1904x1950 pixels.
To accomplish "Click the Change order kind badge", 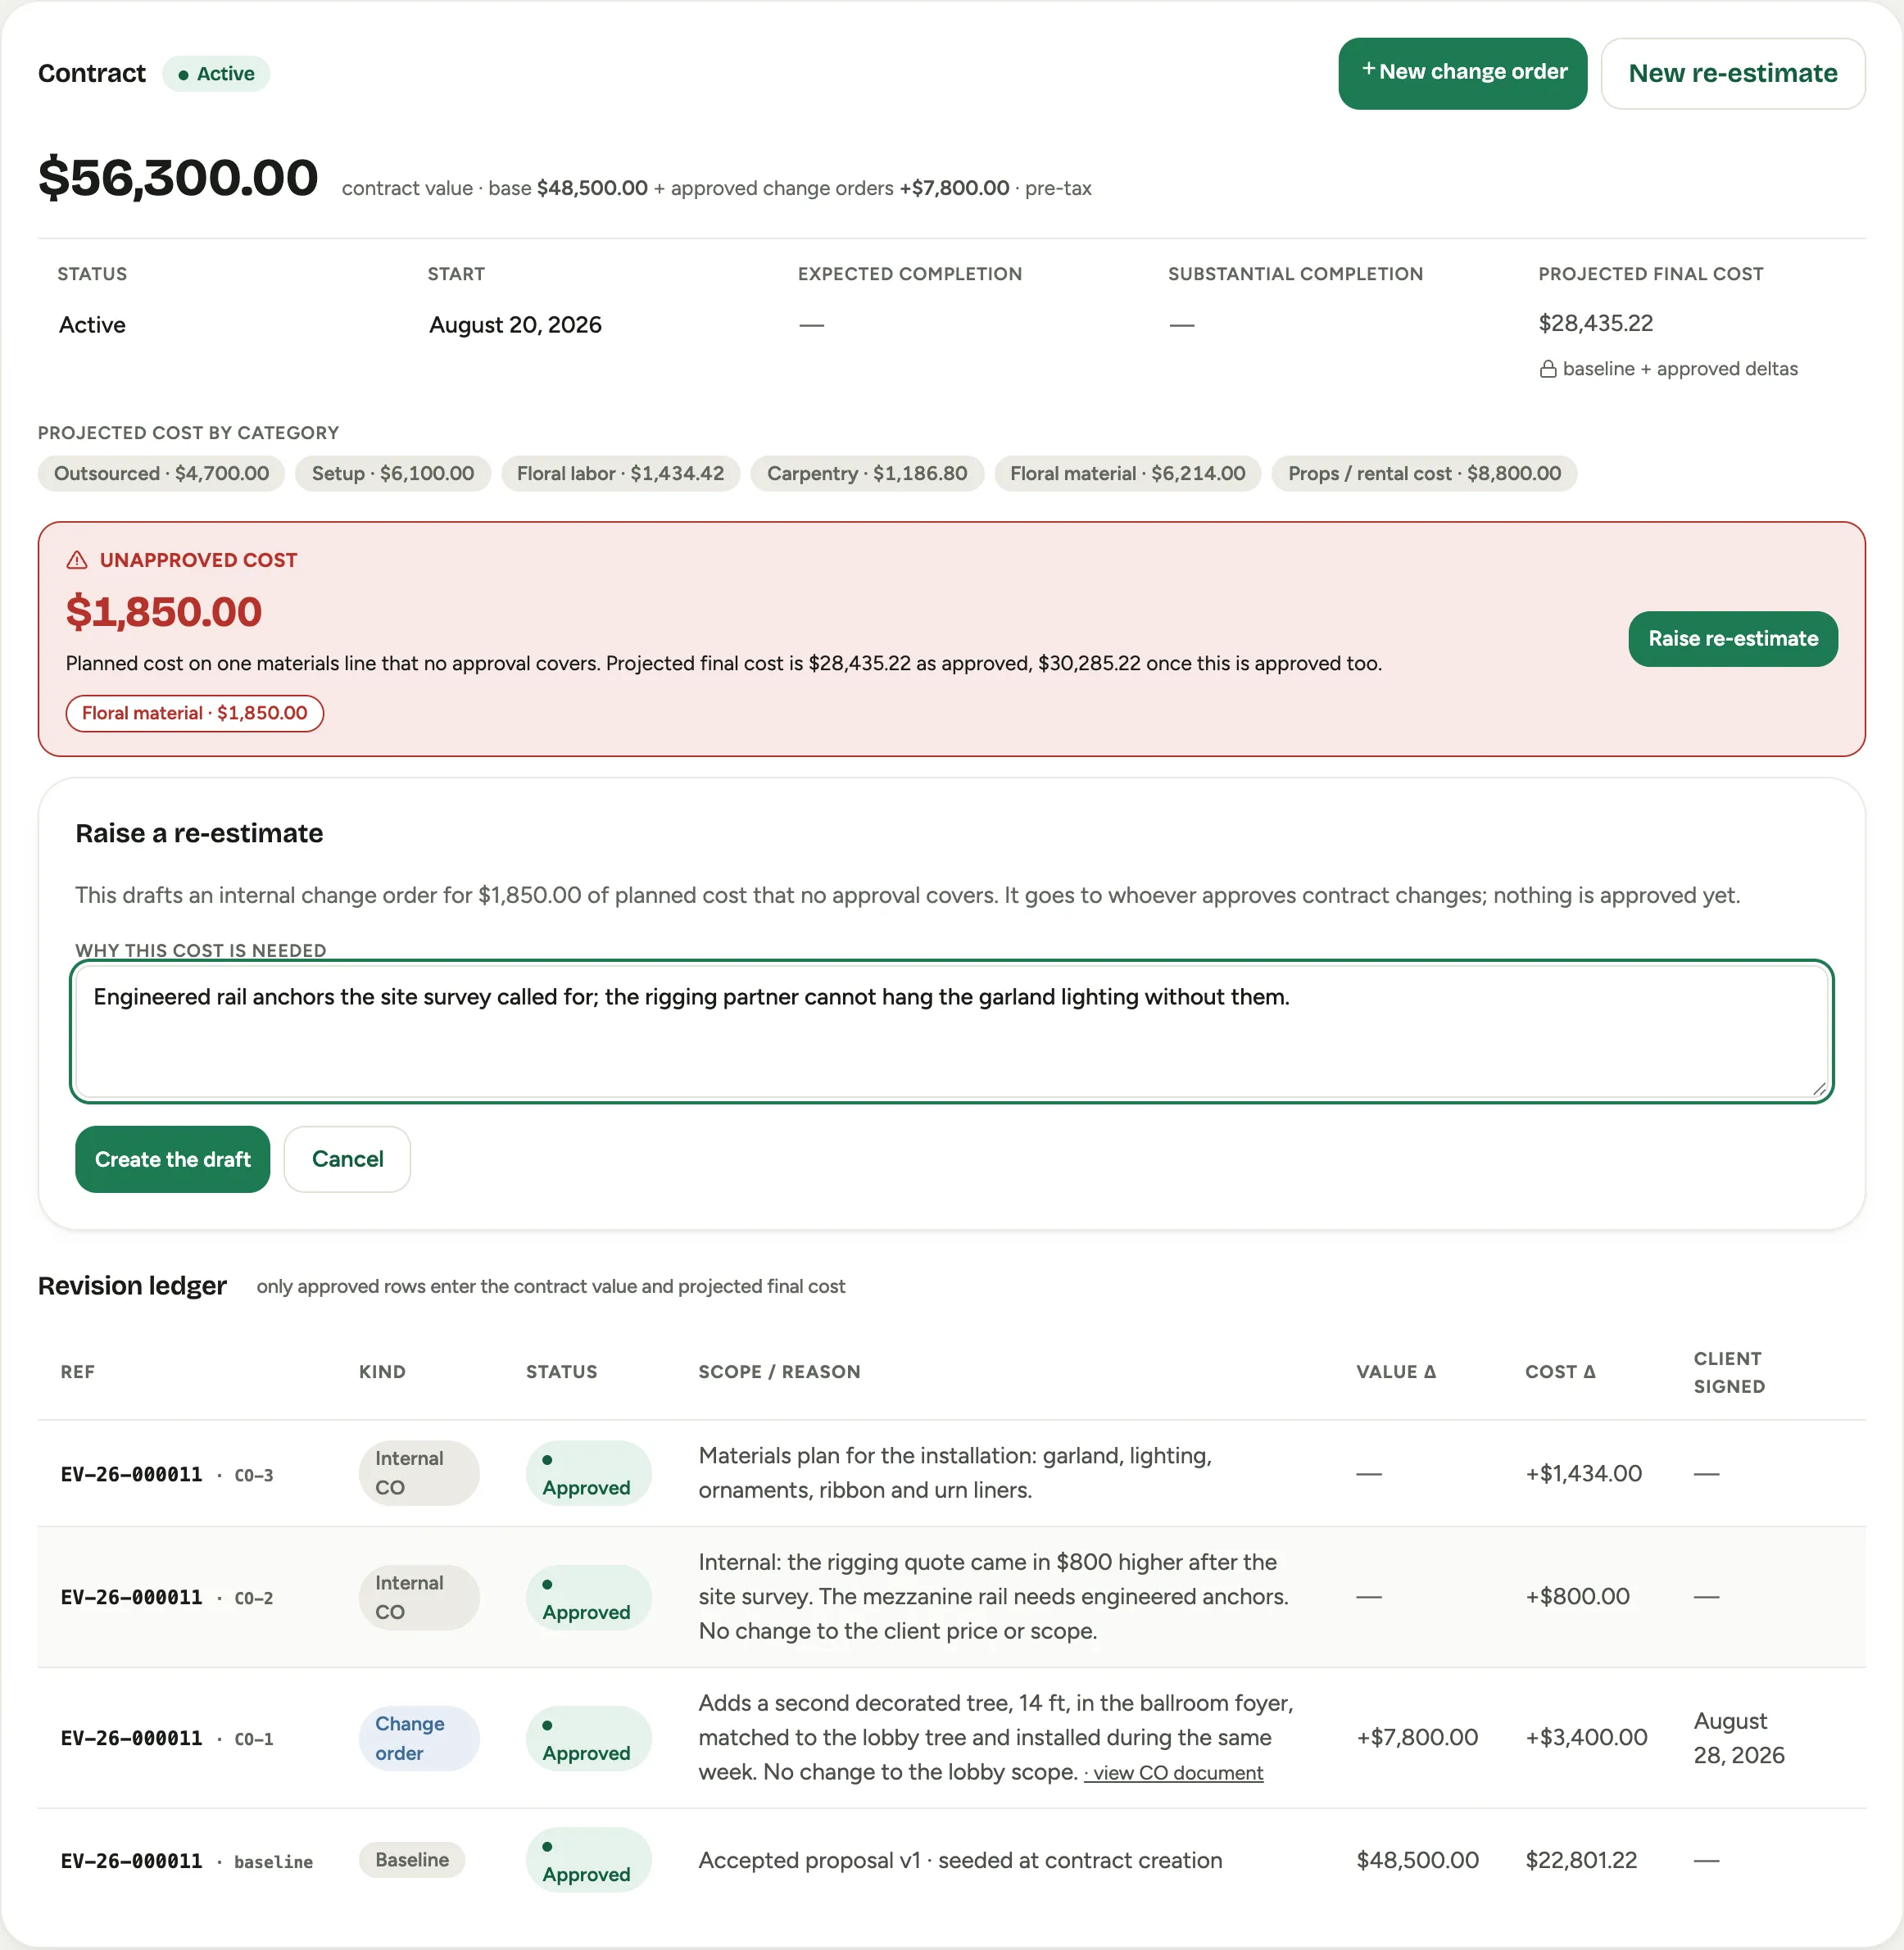I will coord(419,1738).
